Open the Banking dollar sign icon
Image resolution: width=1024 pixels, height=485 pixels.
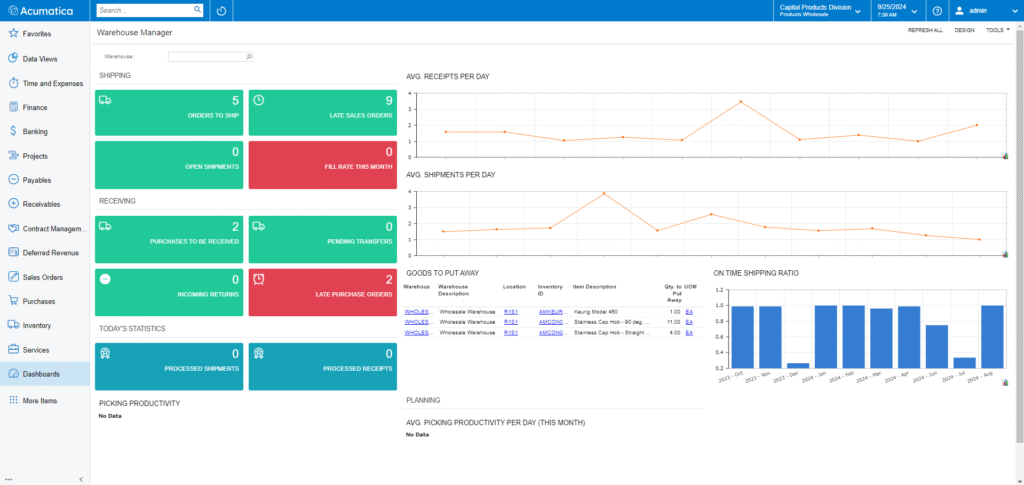[12, 131]
